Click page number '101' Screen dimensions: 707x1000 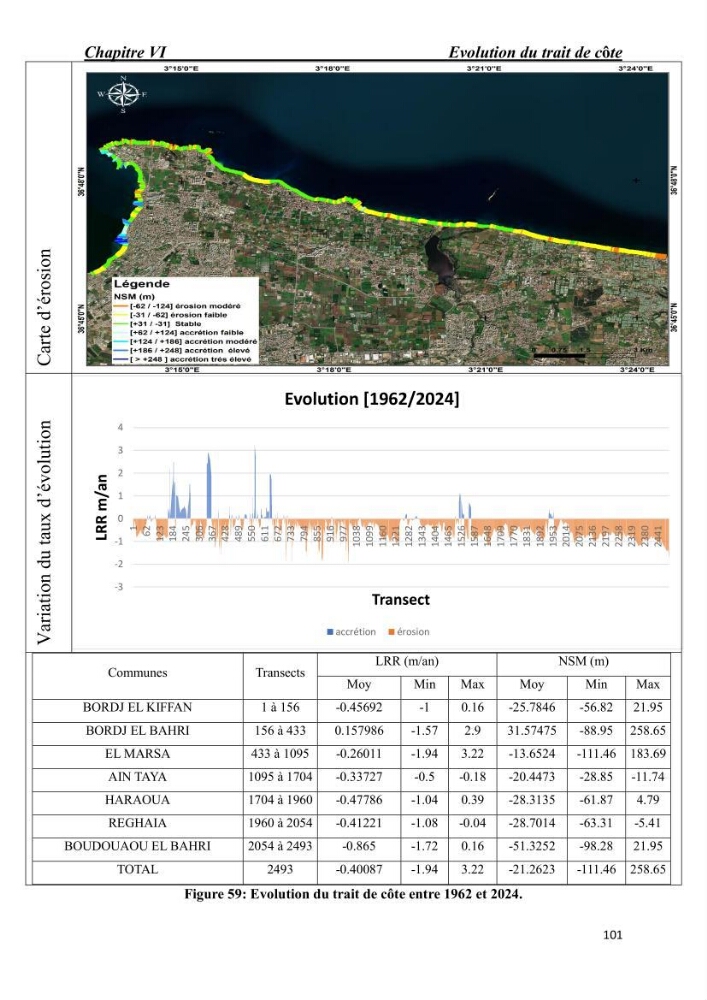click(x=613, y=935)
